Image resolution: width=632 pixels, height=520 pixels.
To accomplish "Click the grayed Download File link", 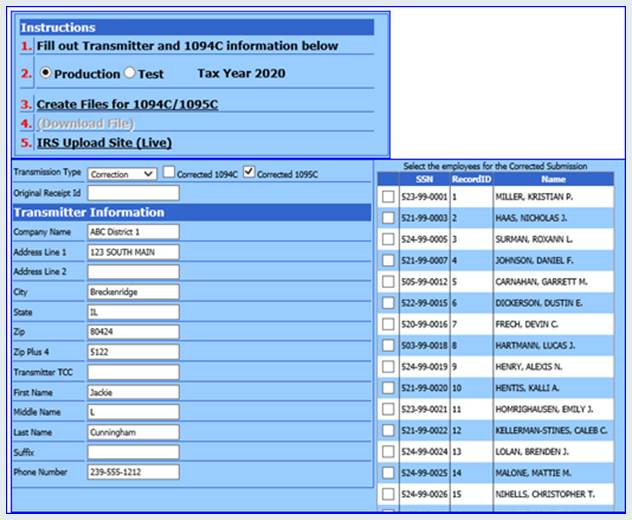I will 85,123.
